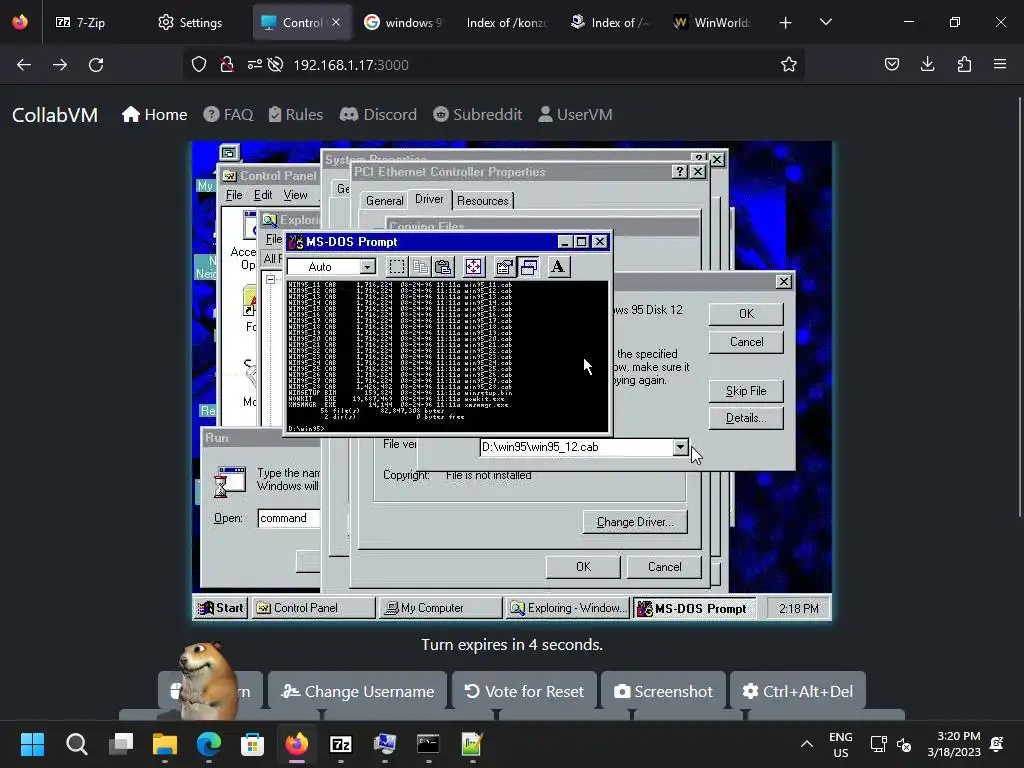Open Microsoft Edge from the taskbar
The image size is (1024, 768).
pyautogui.click(x=209, y=744)
